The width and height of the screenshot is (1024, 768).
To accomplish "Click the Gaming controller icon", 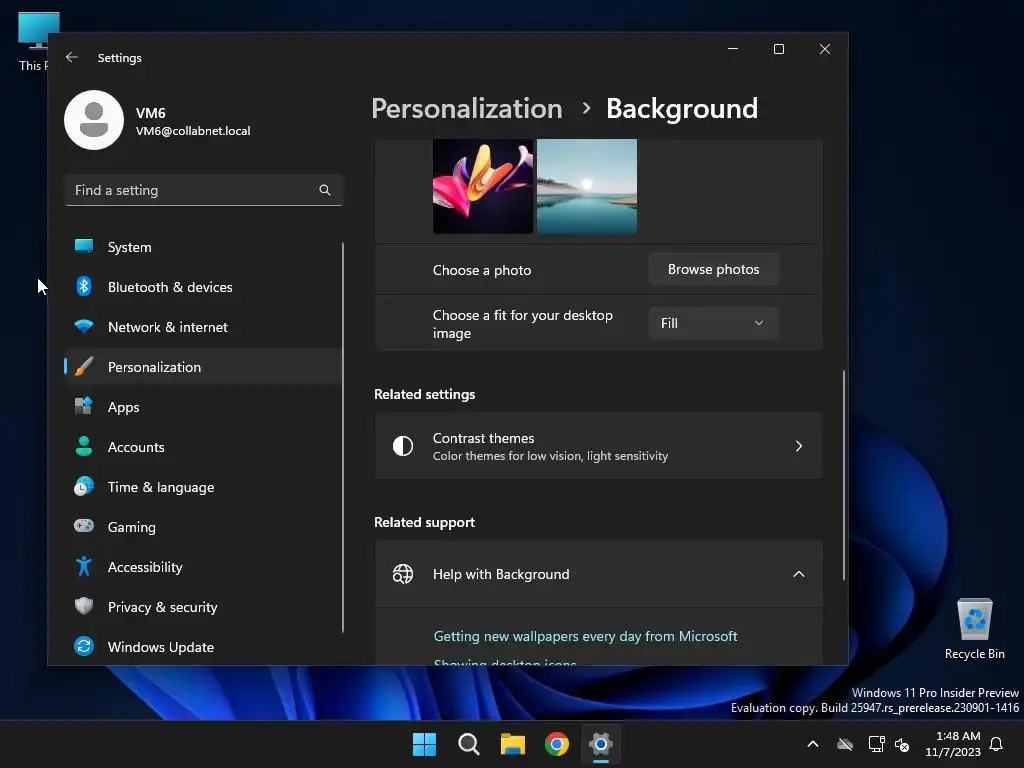I will coord(84,526).
